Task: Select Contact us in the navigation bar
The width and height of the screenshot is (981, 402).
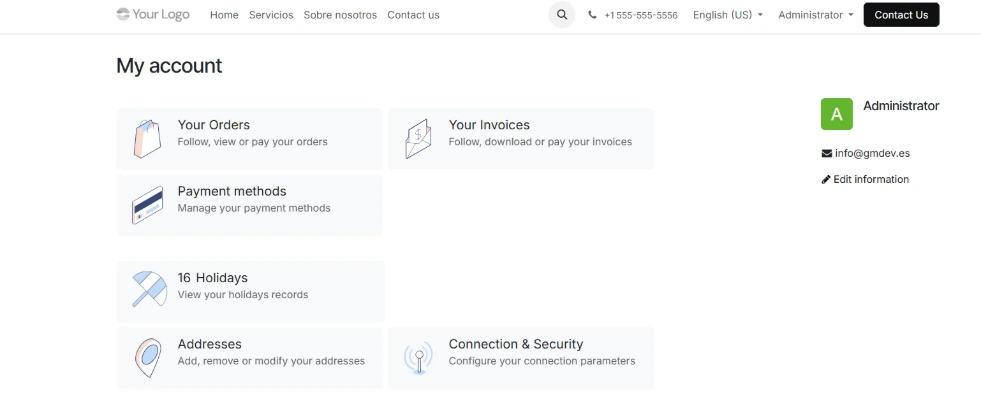Action: [x=413, y=15]
